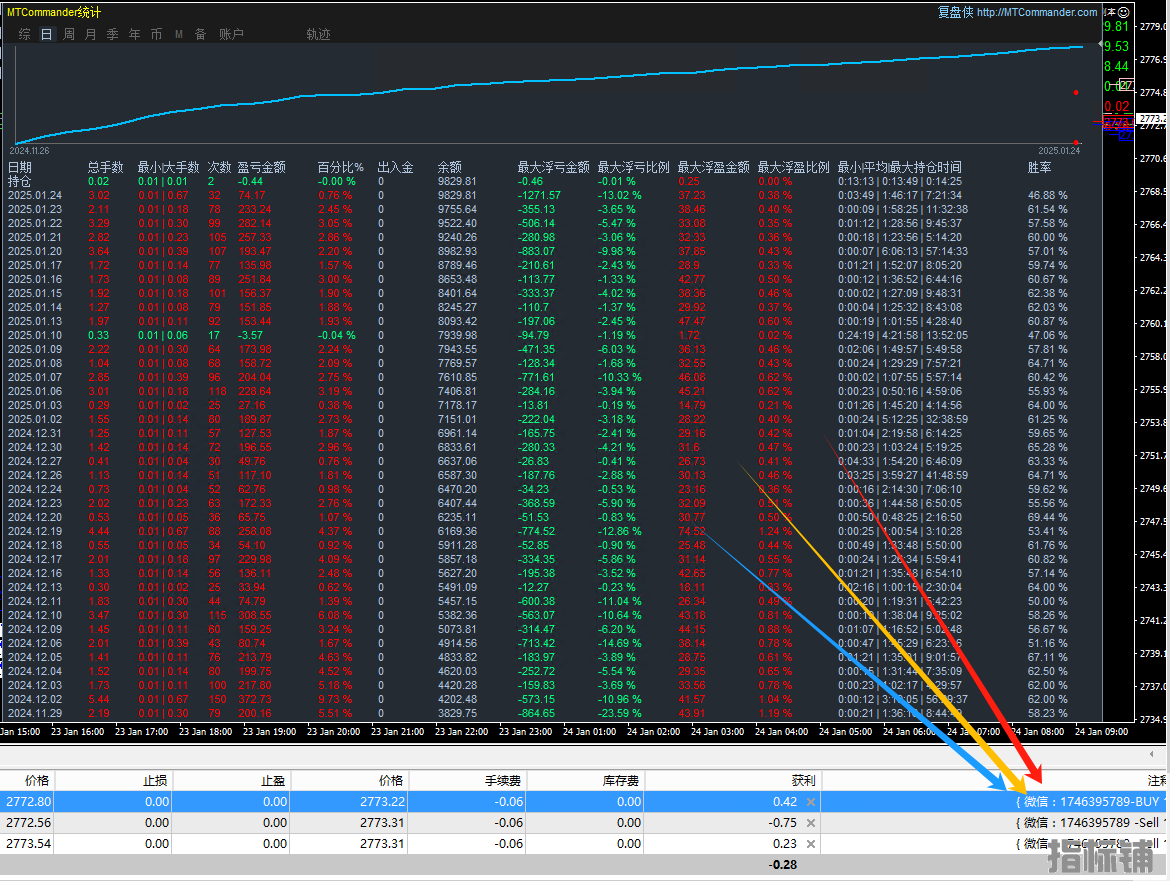The image size is (1170, 881).
Task: Select the M tab
Action: (178, 34)
